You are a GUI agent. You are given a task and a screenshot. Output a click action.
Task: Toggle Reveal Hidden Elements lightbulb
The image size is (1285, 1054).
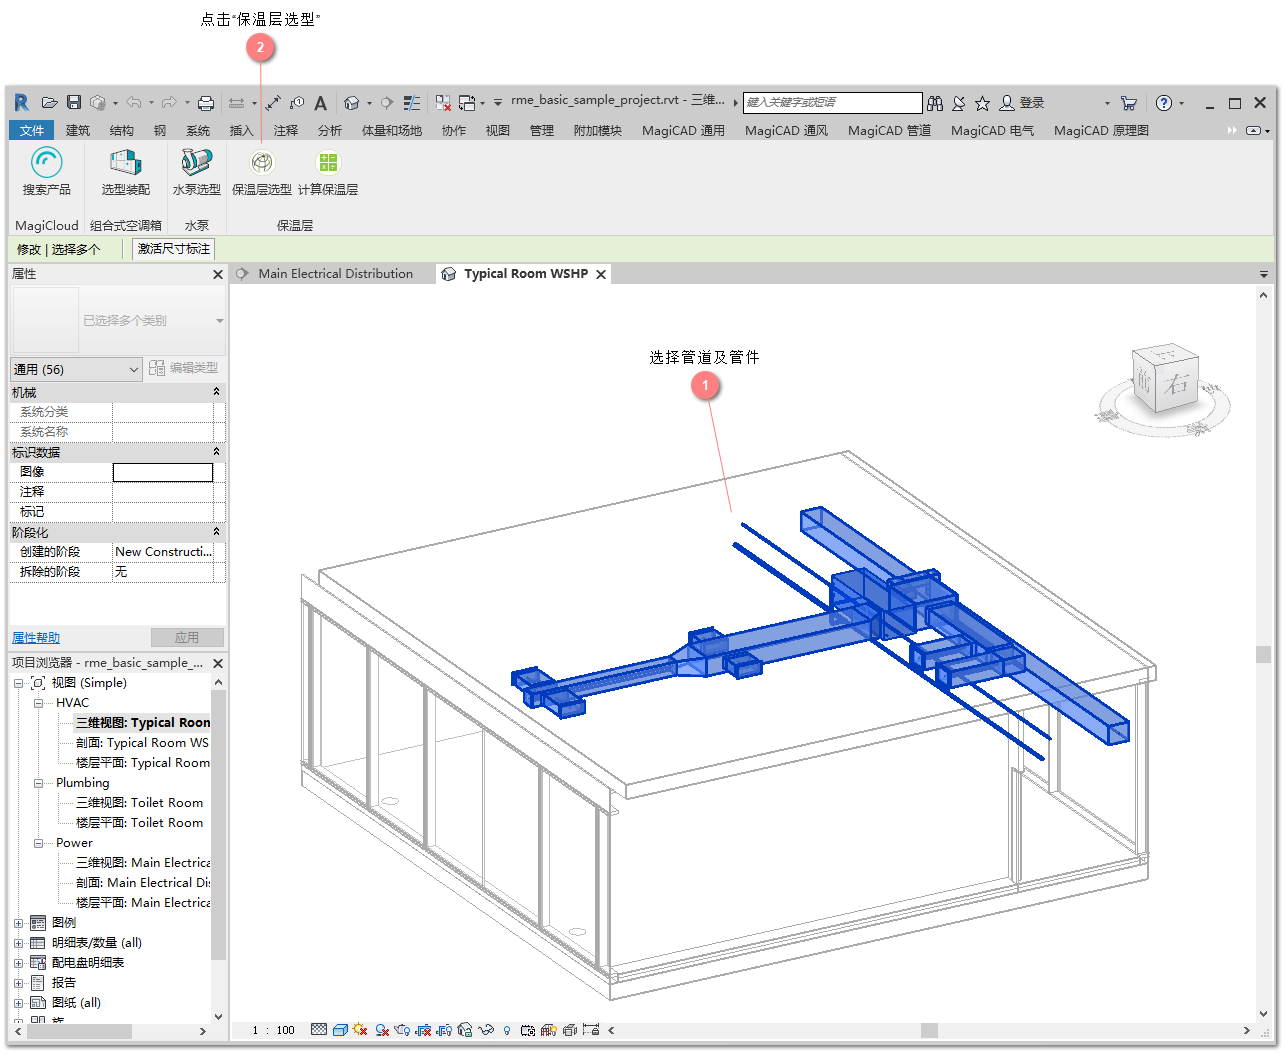[x=507, y=1030]
